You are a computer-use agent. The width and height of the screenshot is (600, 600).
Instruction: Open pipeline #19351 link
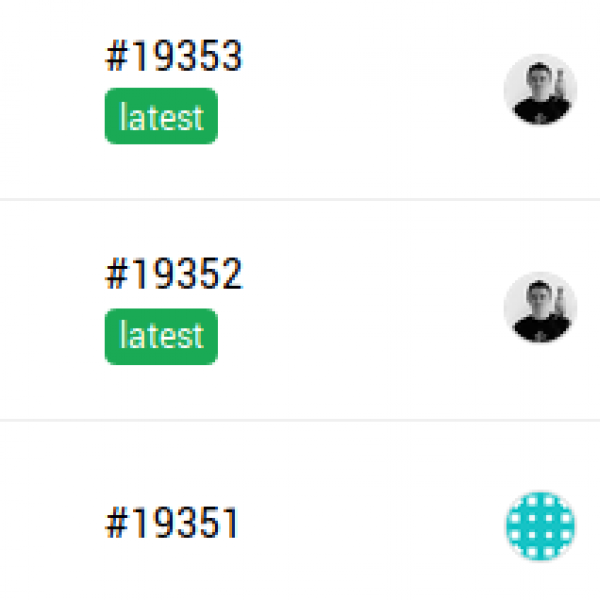click(172, 523)
